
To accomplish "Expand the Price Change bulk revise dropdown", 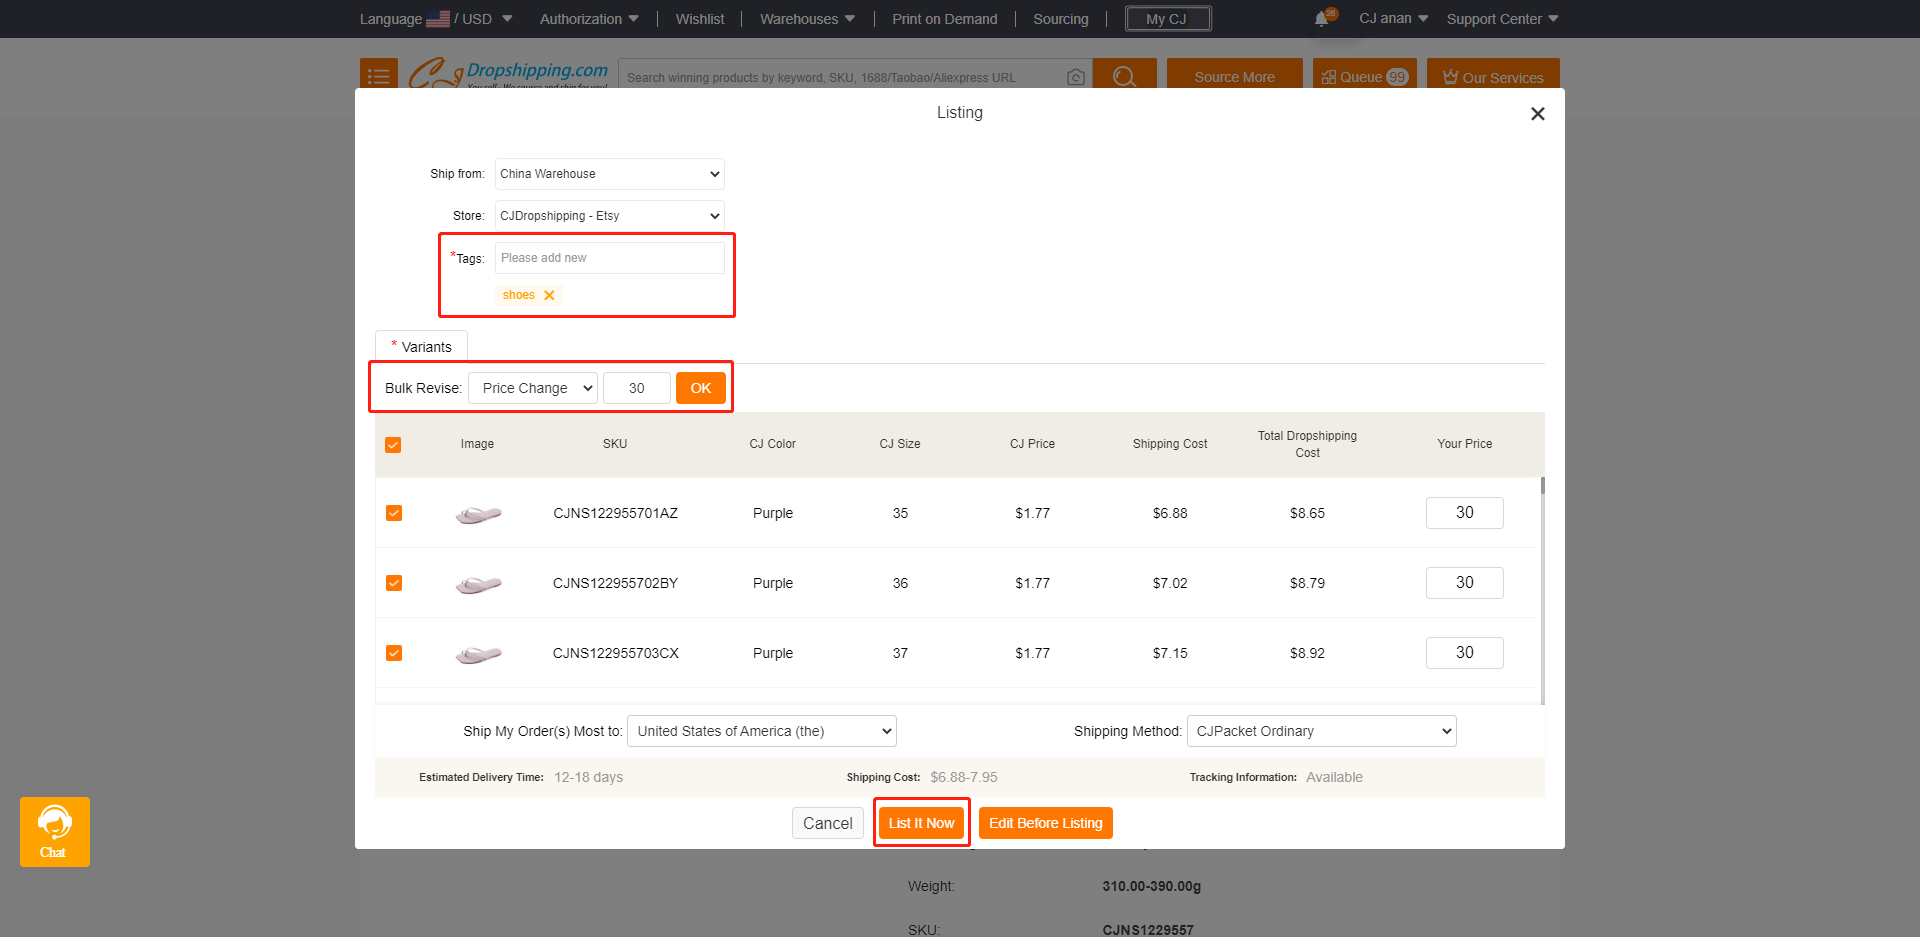I will click(x=532, y=388).
